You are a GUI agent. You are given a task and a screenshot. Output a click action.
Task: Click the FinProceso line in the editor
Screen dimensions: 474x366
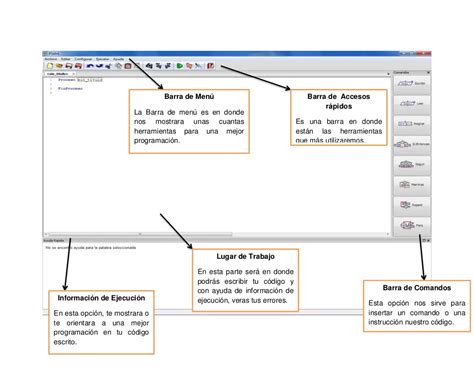click(x=70, y=89)
